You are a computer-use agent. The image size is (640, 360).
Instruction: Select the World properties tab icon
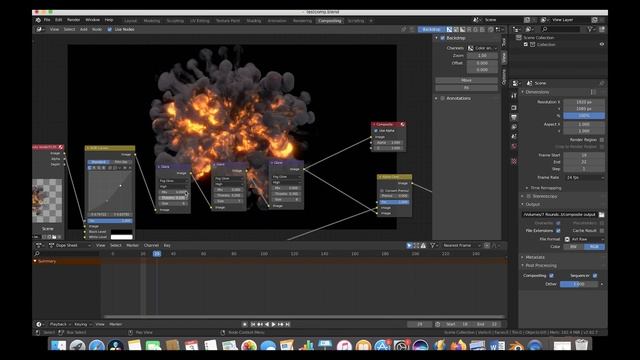click(514, 146)
